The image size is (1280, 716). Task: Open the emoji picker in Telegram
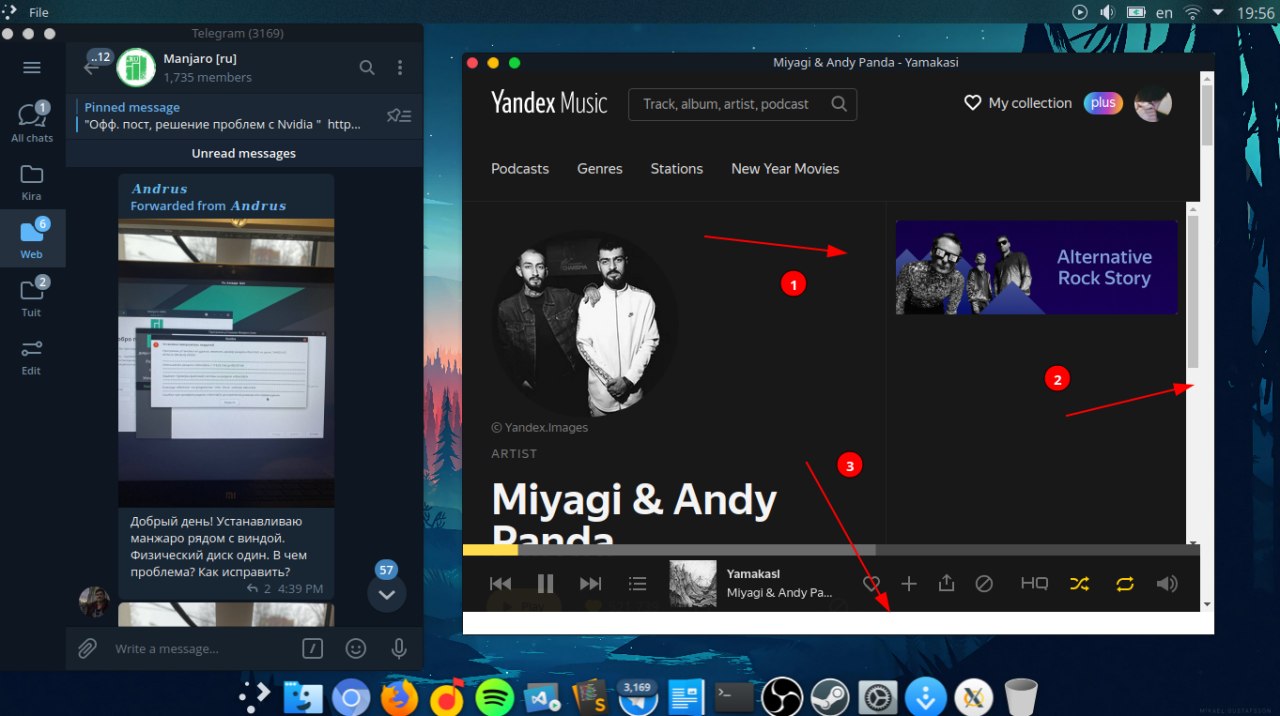[x=356, y=648]
